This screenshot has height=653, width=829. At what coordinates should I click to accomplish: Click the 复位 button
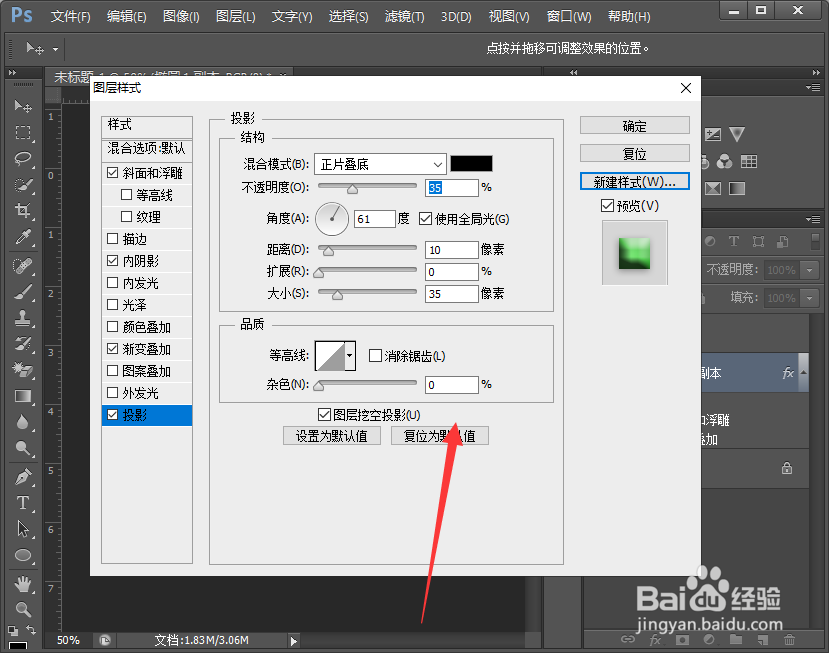click(x=634, y=154)
